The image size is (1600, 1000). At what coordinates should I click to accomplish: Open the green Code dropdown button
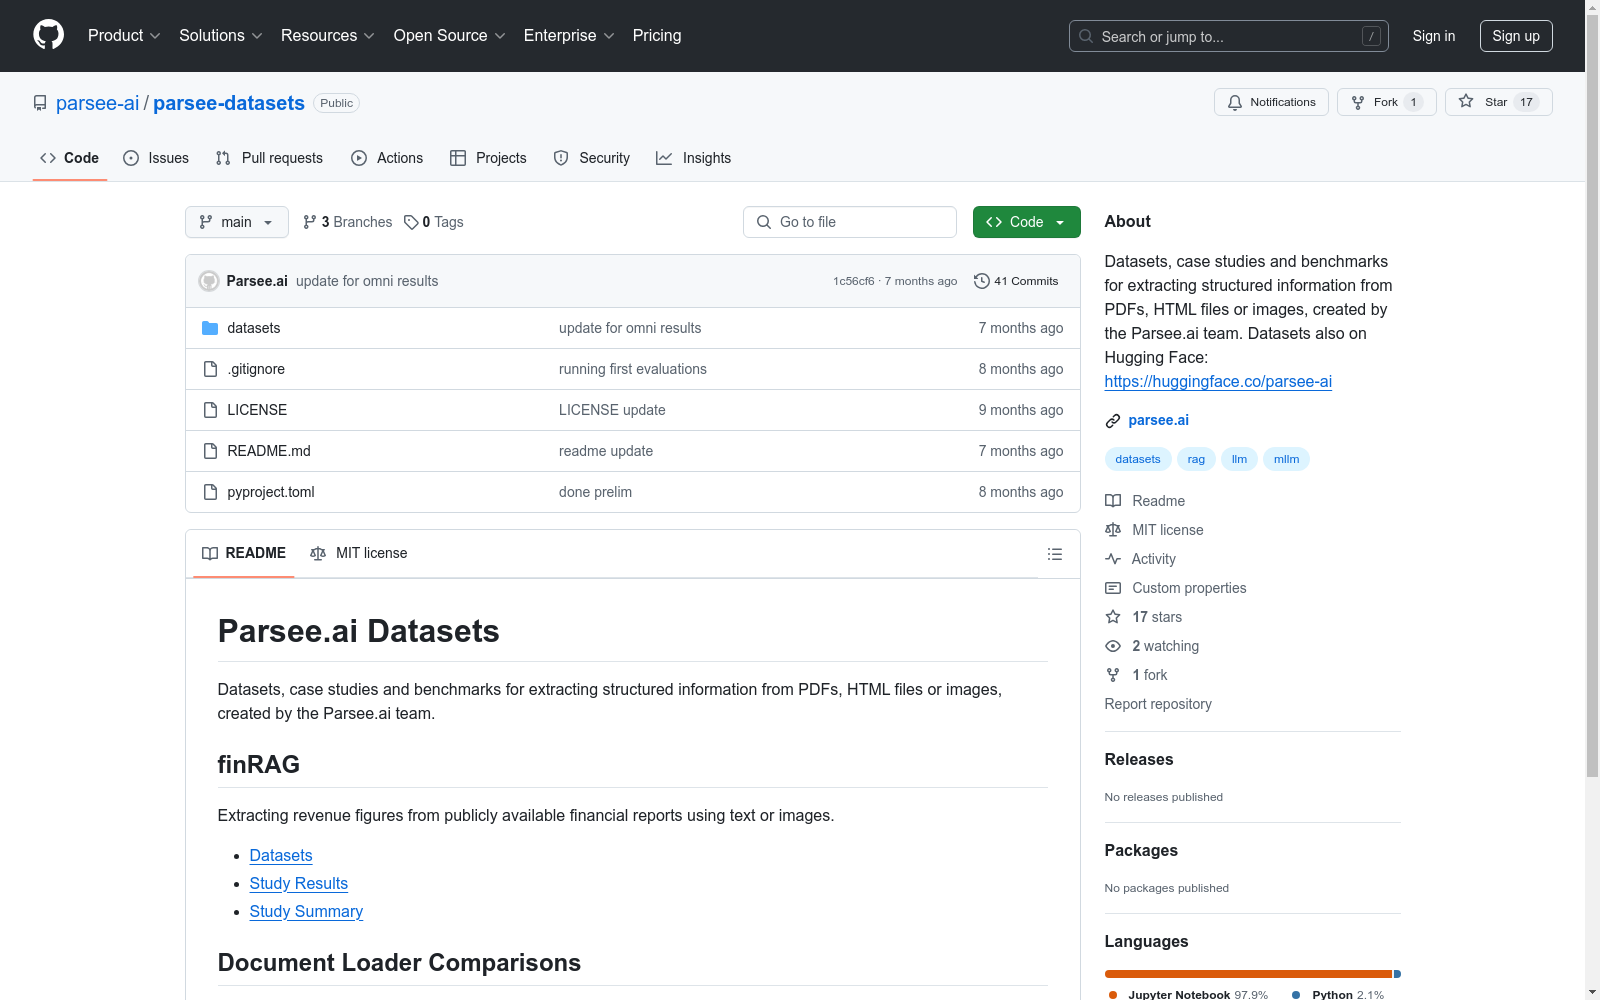pos(1027,222)
